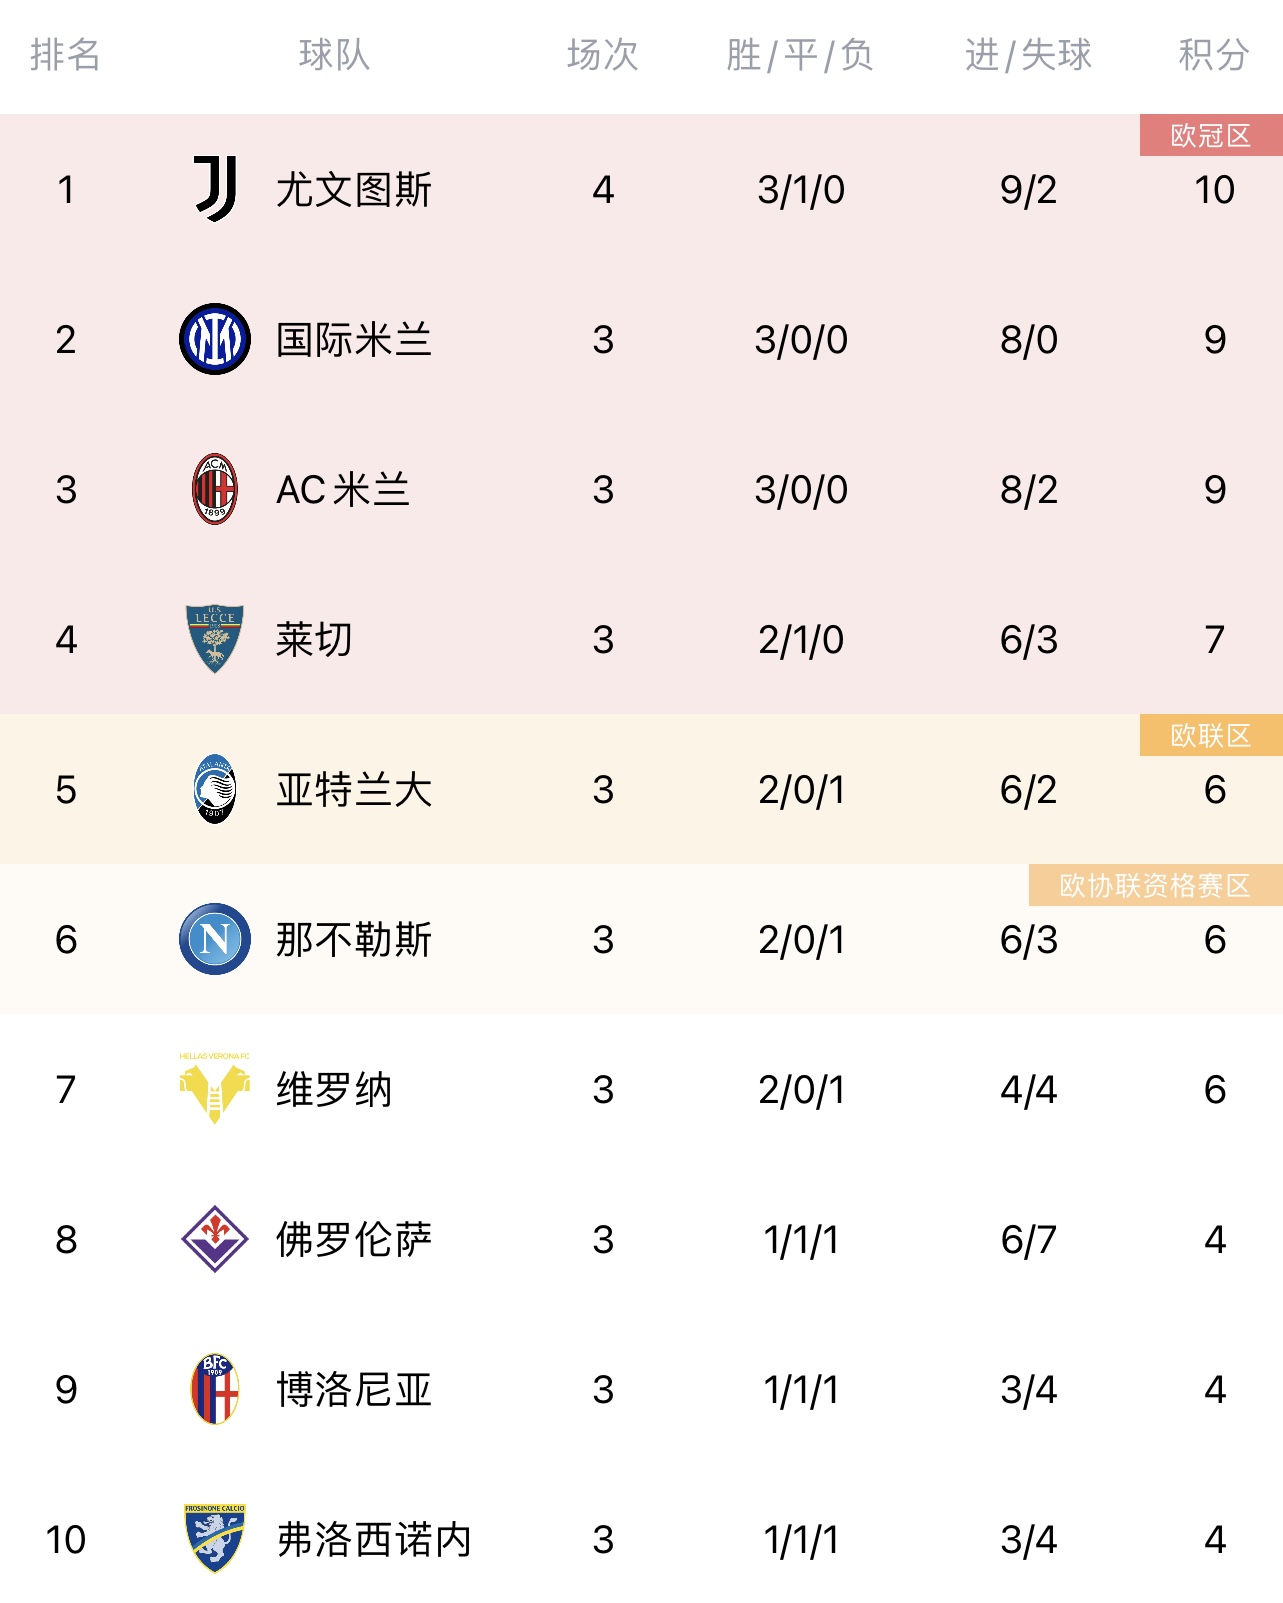This screenshot has height=1603, width=1283.
Task: Select the 欧协联资格赛区 zone label
Action: (1155, 885)
